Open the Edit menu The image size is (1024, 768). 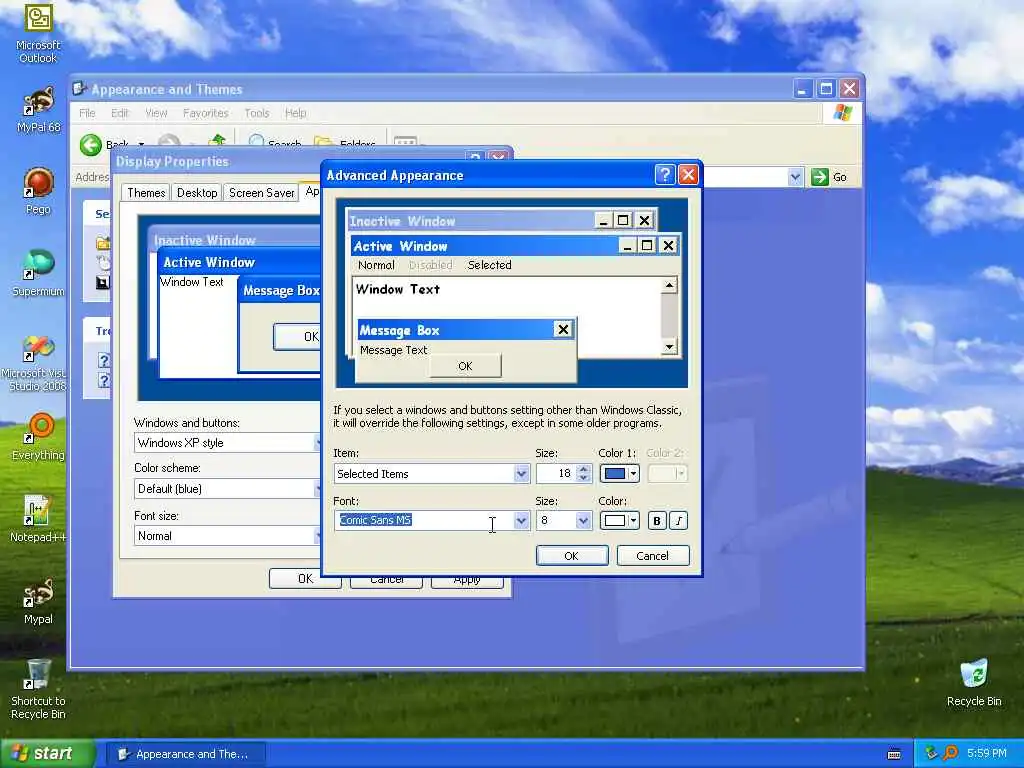coord(120,113)
